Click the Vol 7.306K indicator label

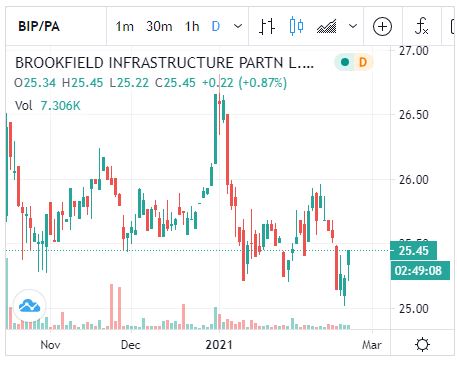coord(48,106)
